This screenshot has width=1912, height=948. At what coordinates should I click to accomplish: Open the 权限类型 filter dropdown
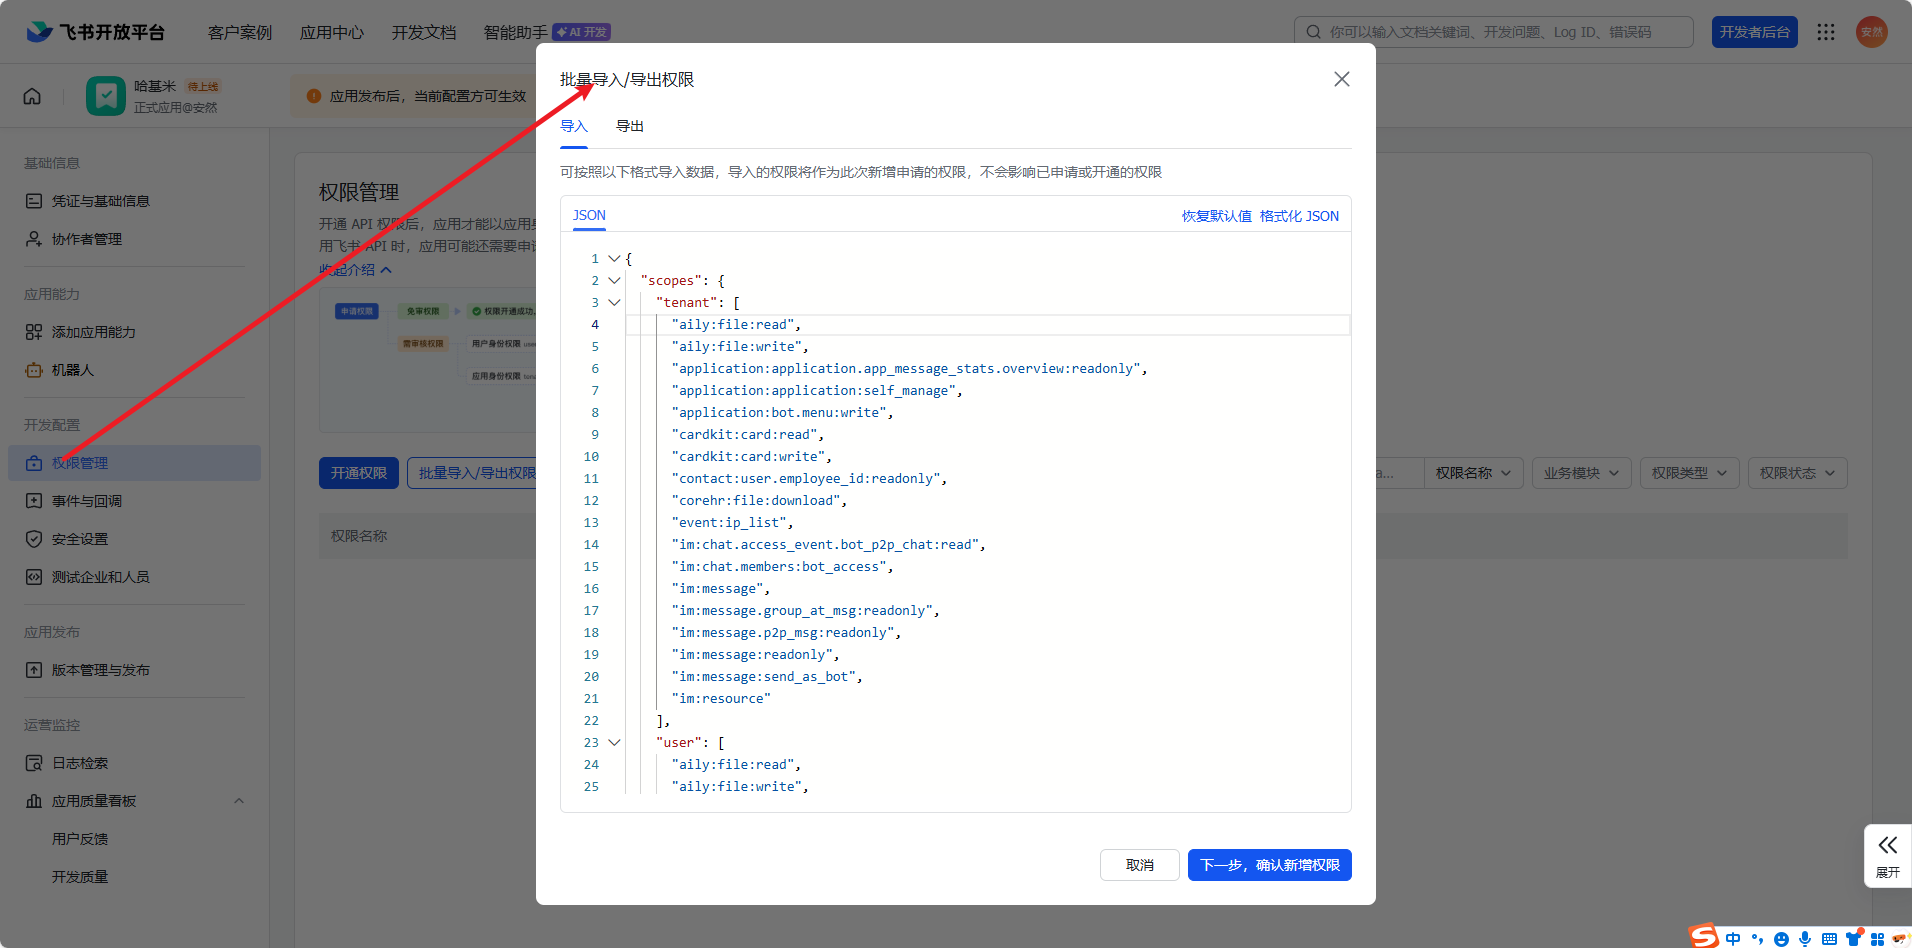tap(1690, 473)
